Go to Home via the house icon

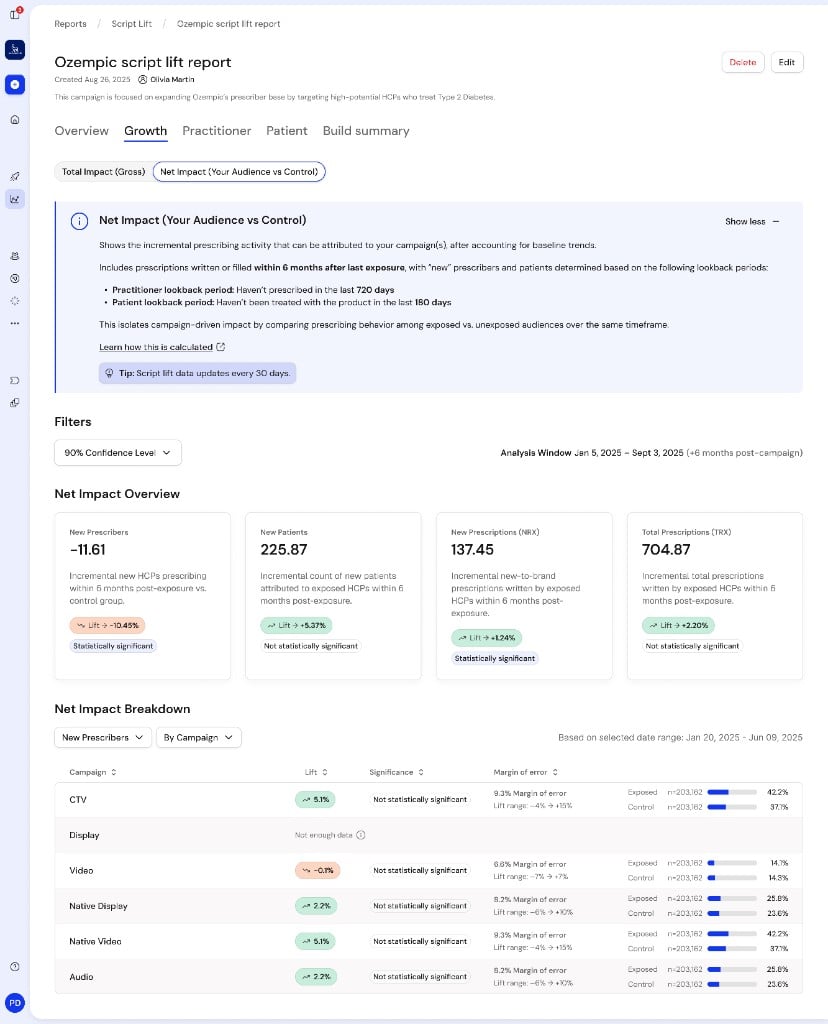pos(15,120)
